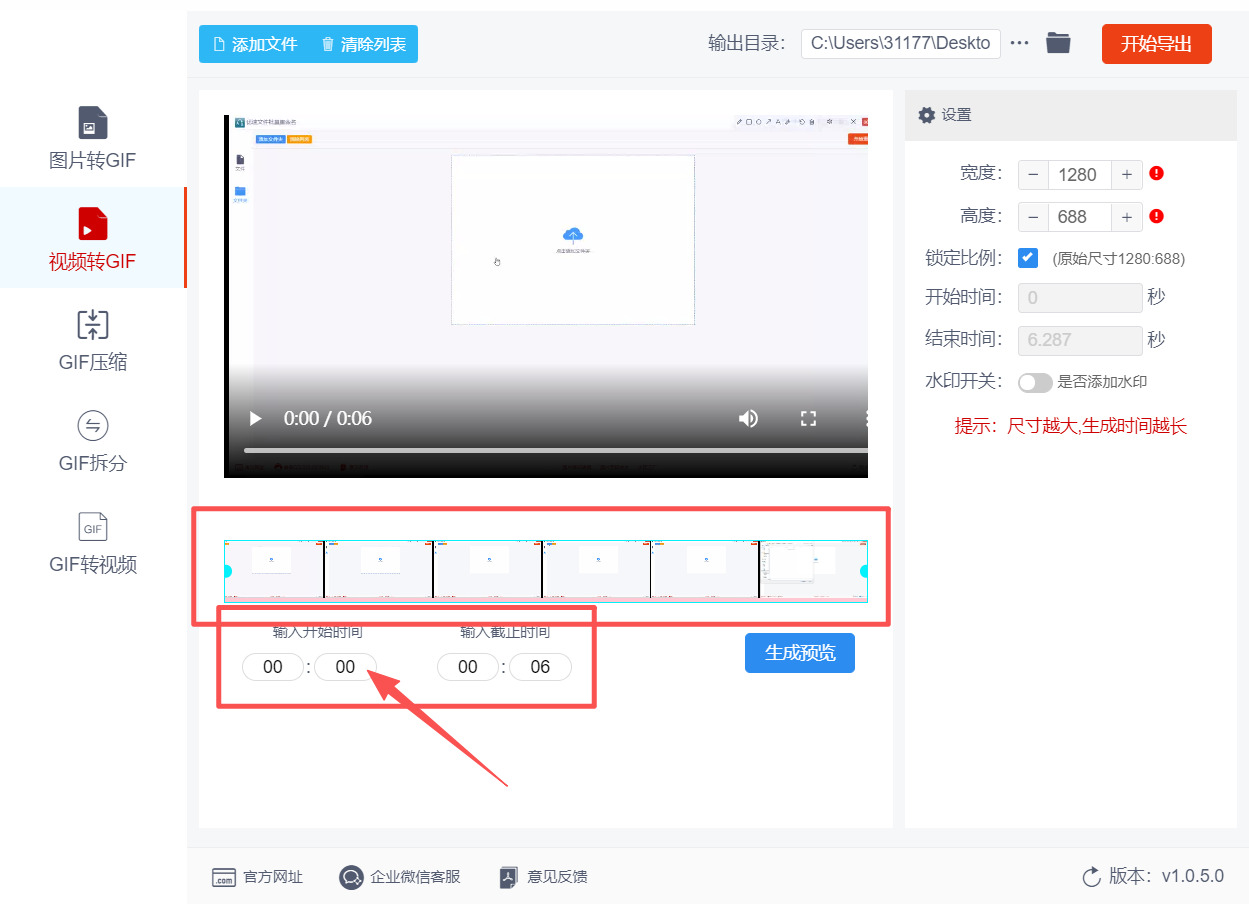1249x904 pixels.
Task: Select the last timeline thumbnail frame
Action: coord(813,571)
